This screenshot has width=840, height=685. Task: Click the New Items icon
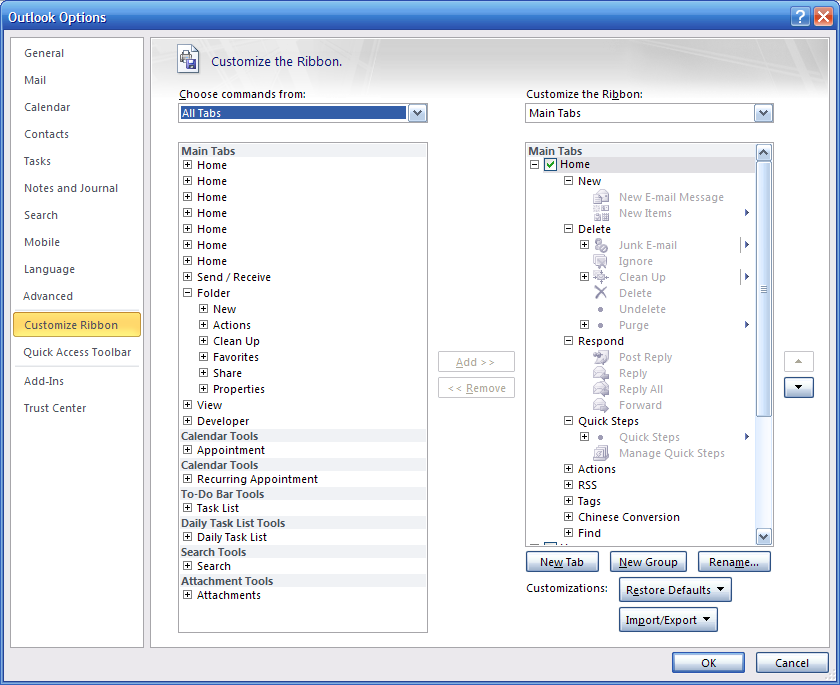tap(601, 213)
